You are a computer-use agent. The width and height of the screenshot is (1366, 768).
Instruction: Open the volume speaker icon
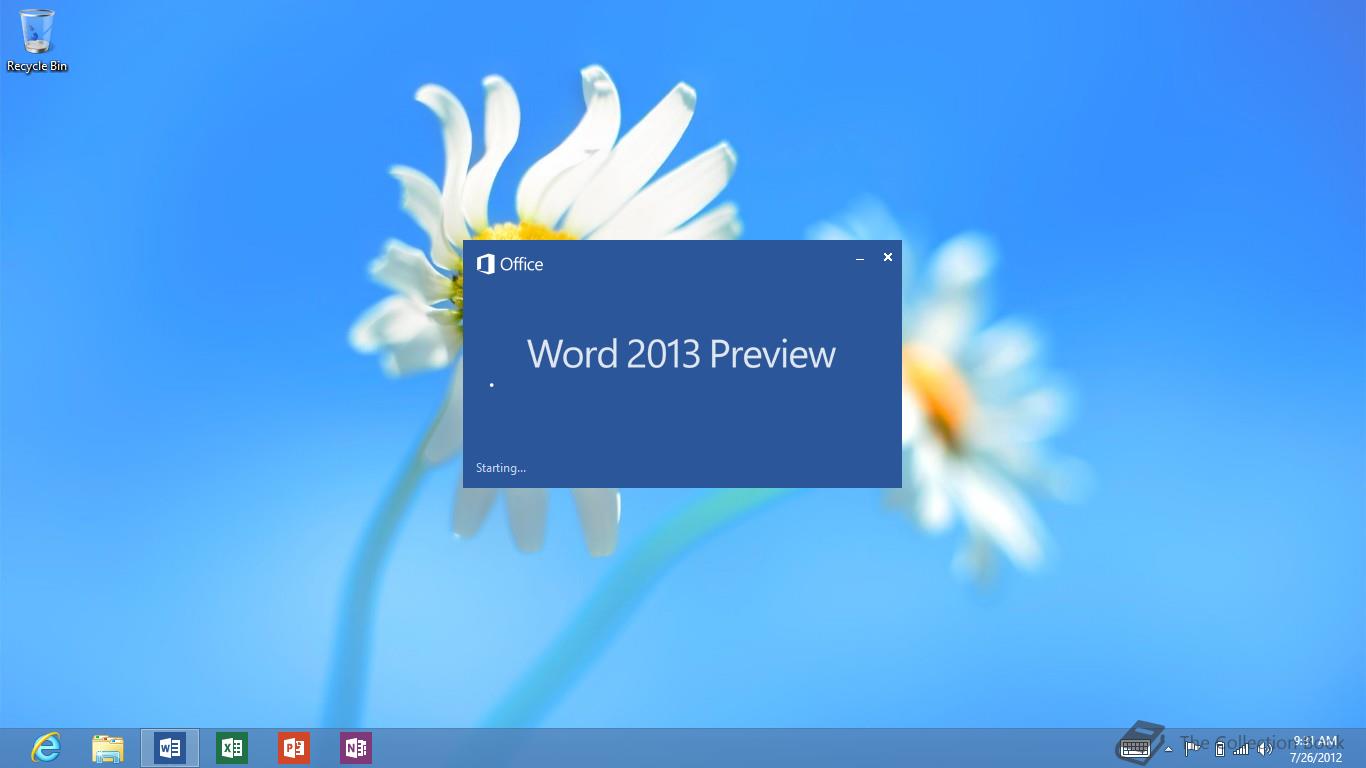[1265, 748]
